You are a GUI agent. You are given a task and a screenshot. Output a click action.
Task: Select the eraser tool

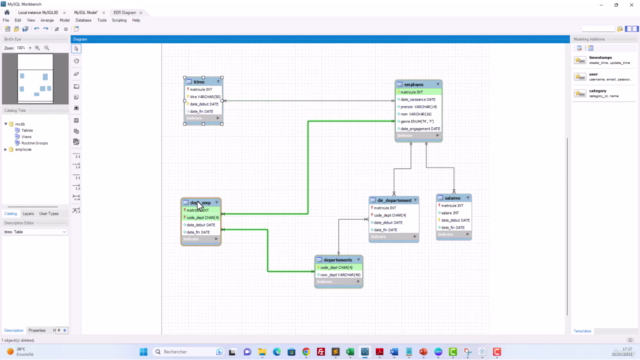tap(76, 74)
